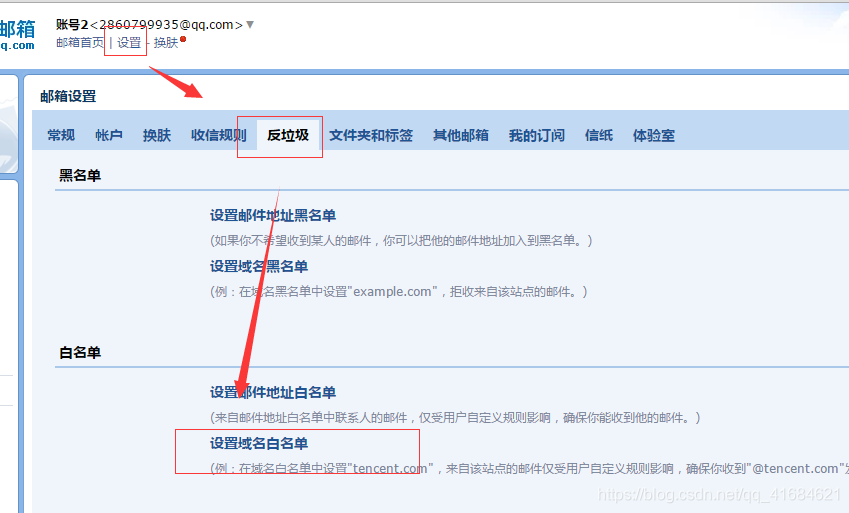Open 设置邮件地址黑名单 link
Image resolution: width=849 pixels, height=513 pixels.
point(273,216)
